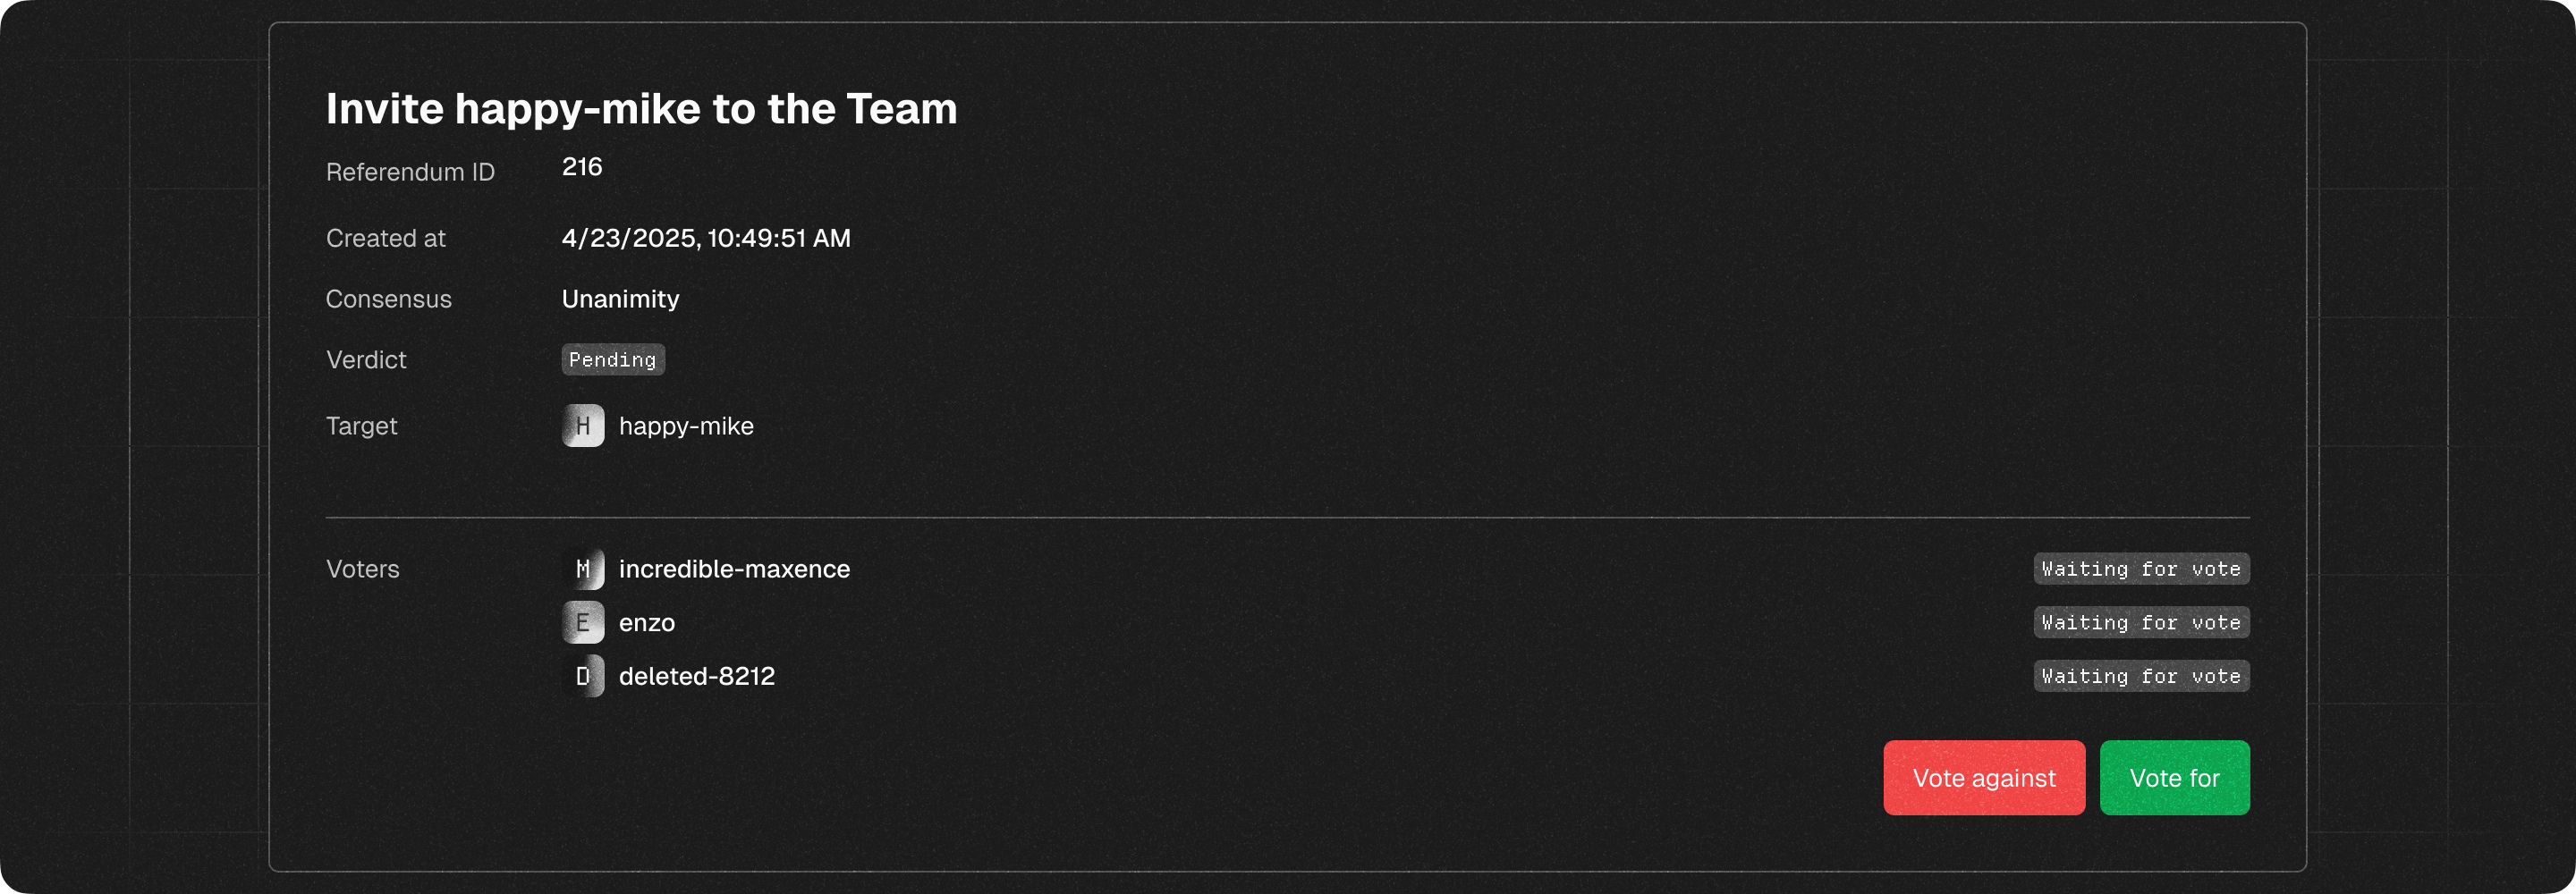Open voter incredible-maxence's name
Screen dimensions: 2576x894
tap(734, 569)
